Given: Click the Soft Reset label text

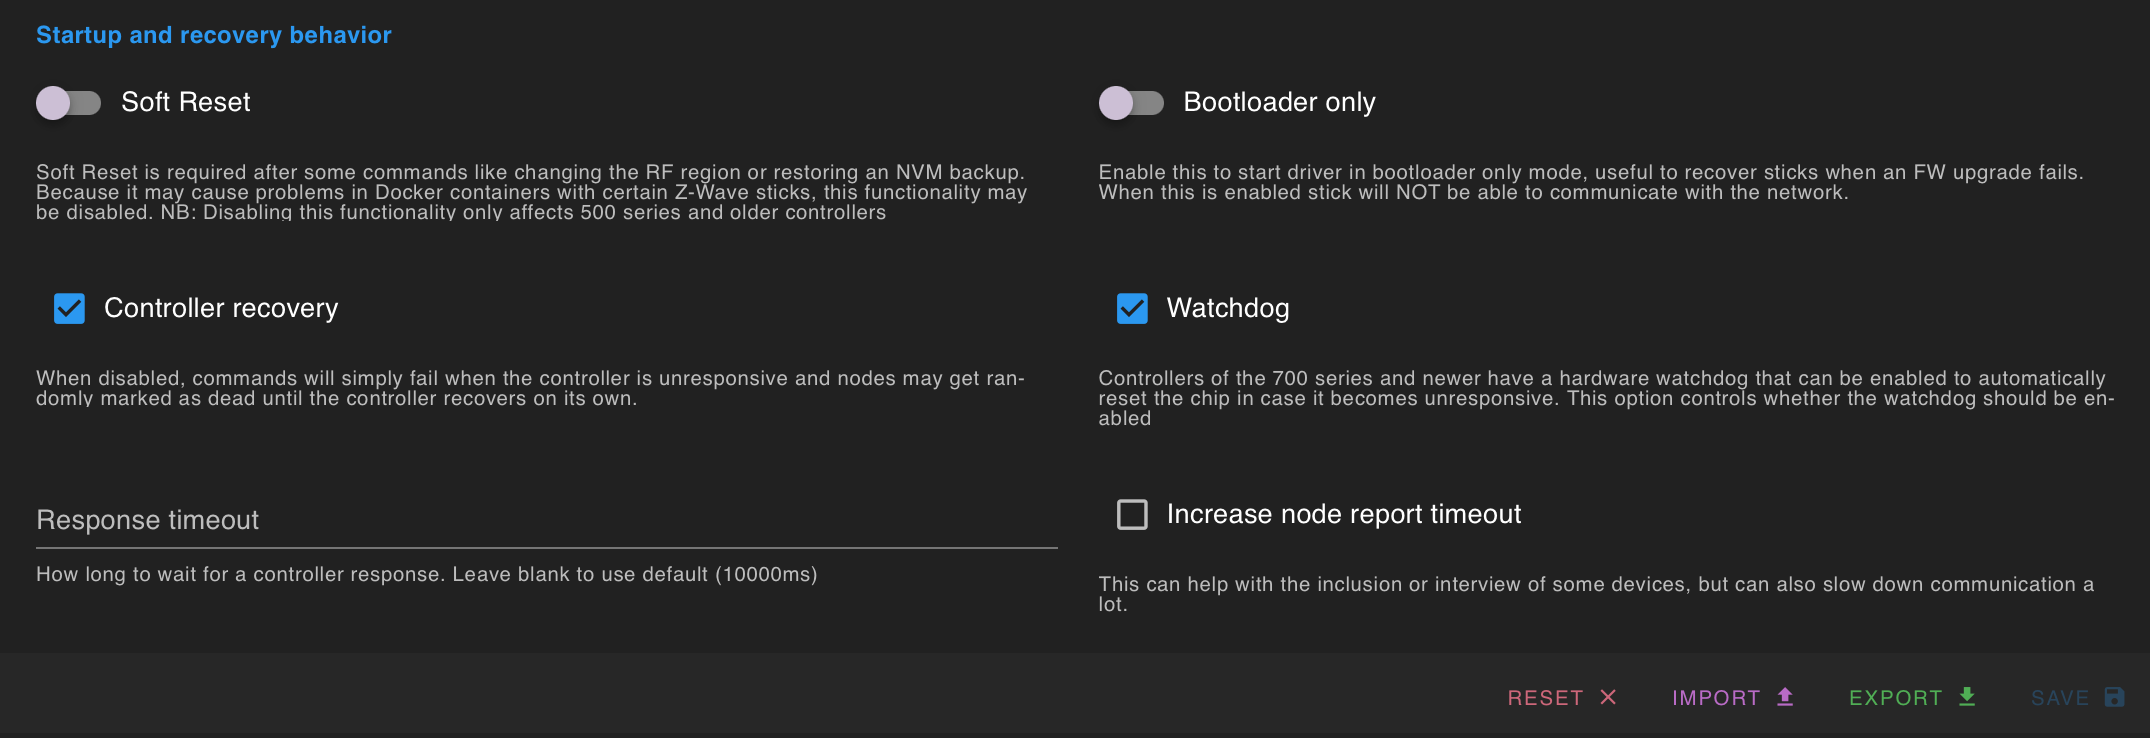Looking at the screenshot, I should click(x=186, y=102).
